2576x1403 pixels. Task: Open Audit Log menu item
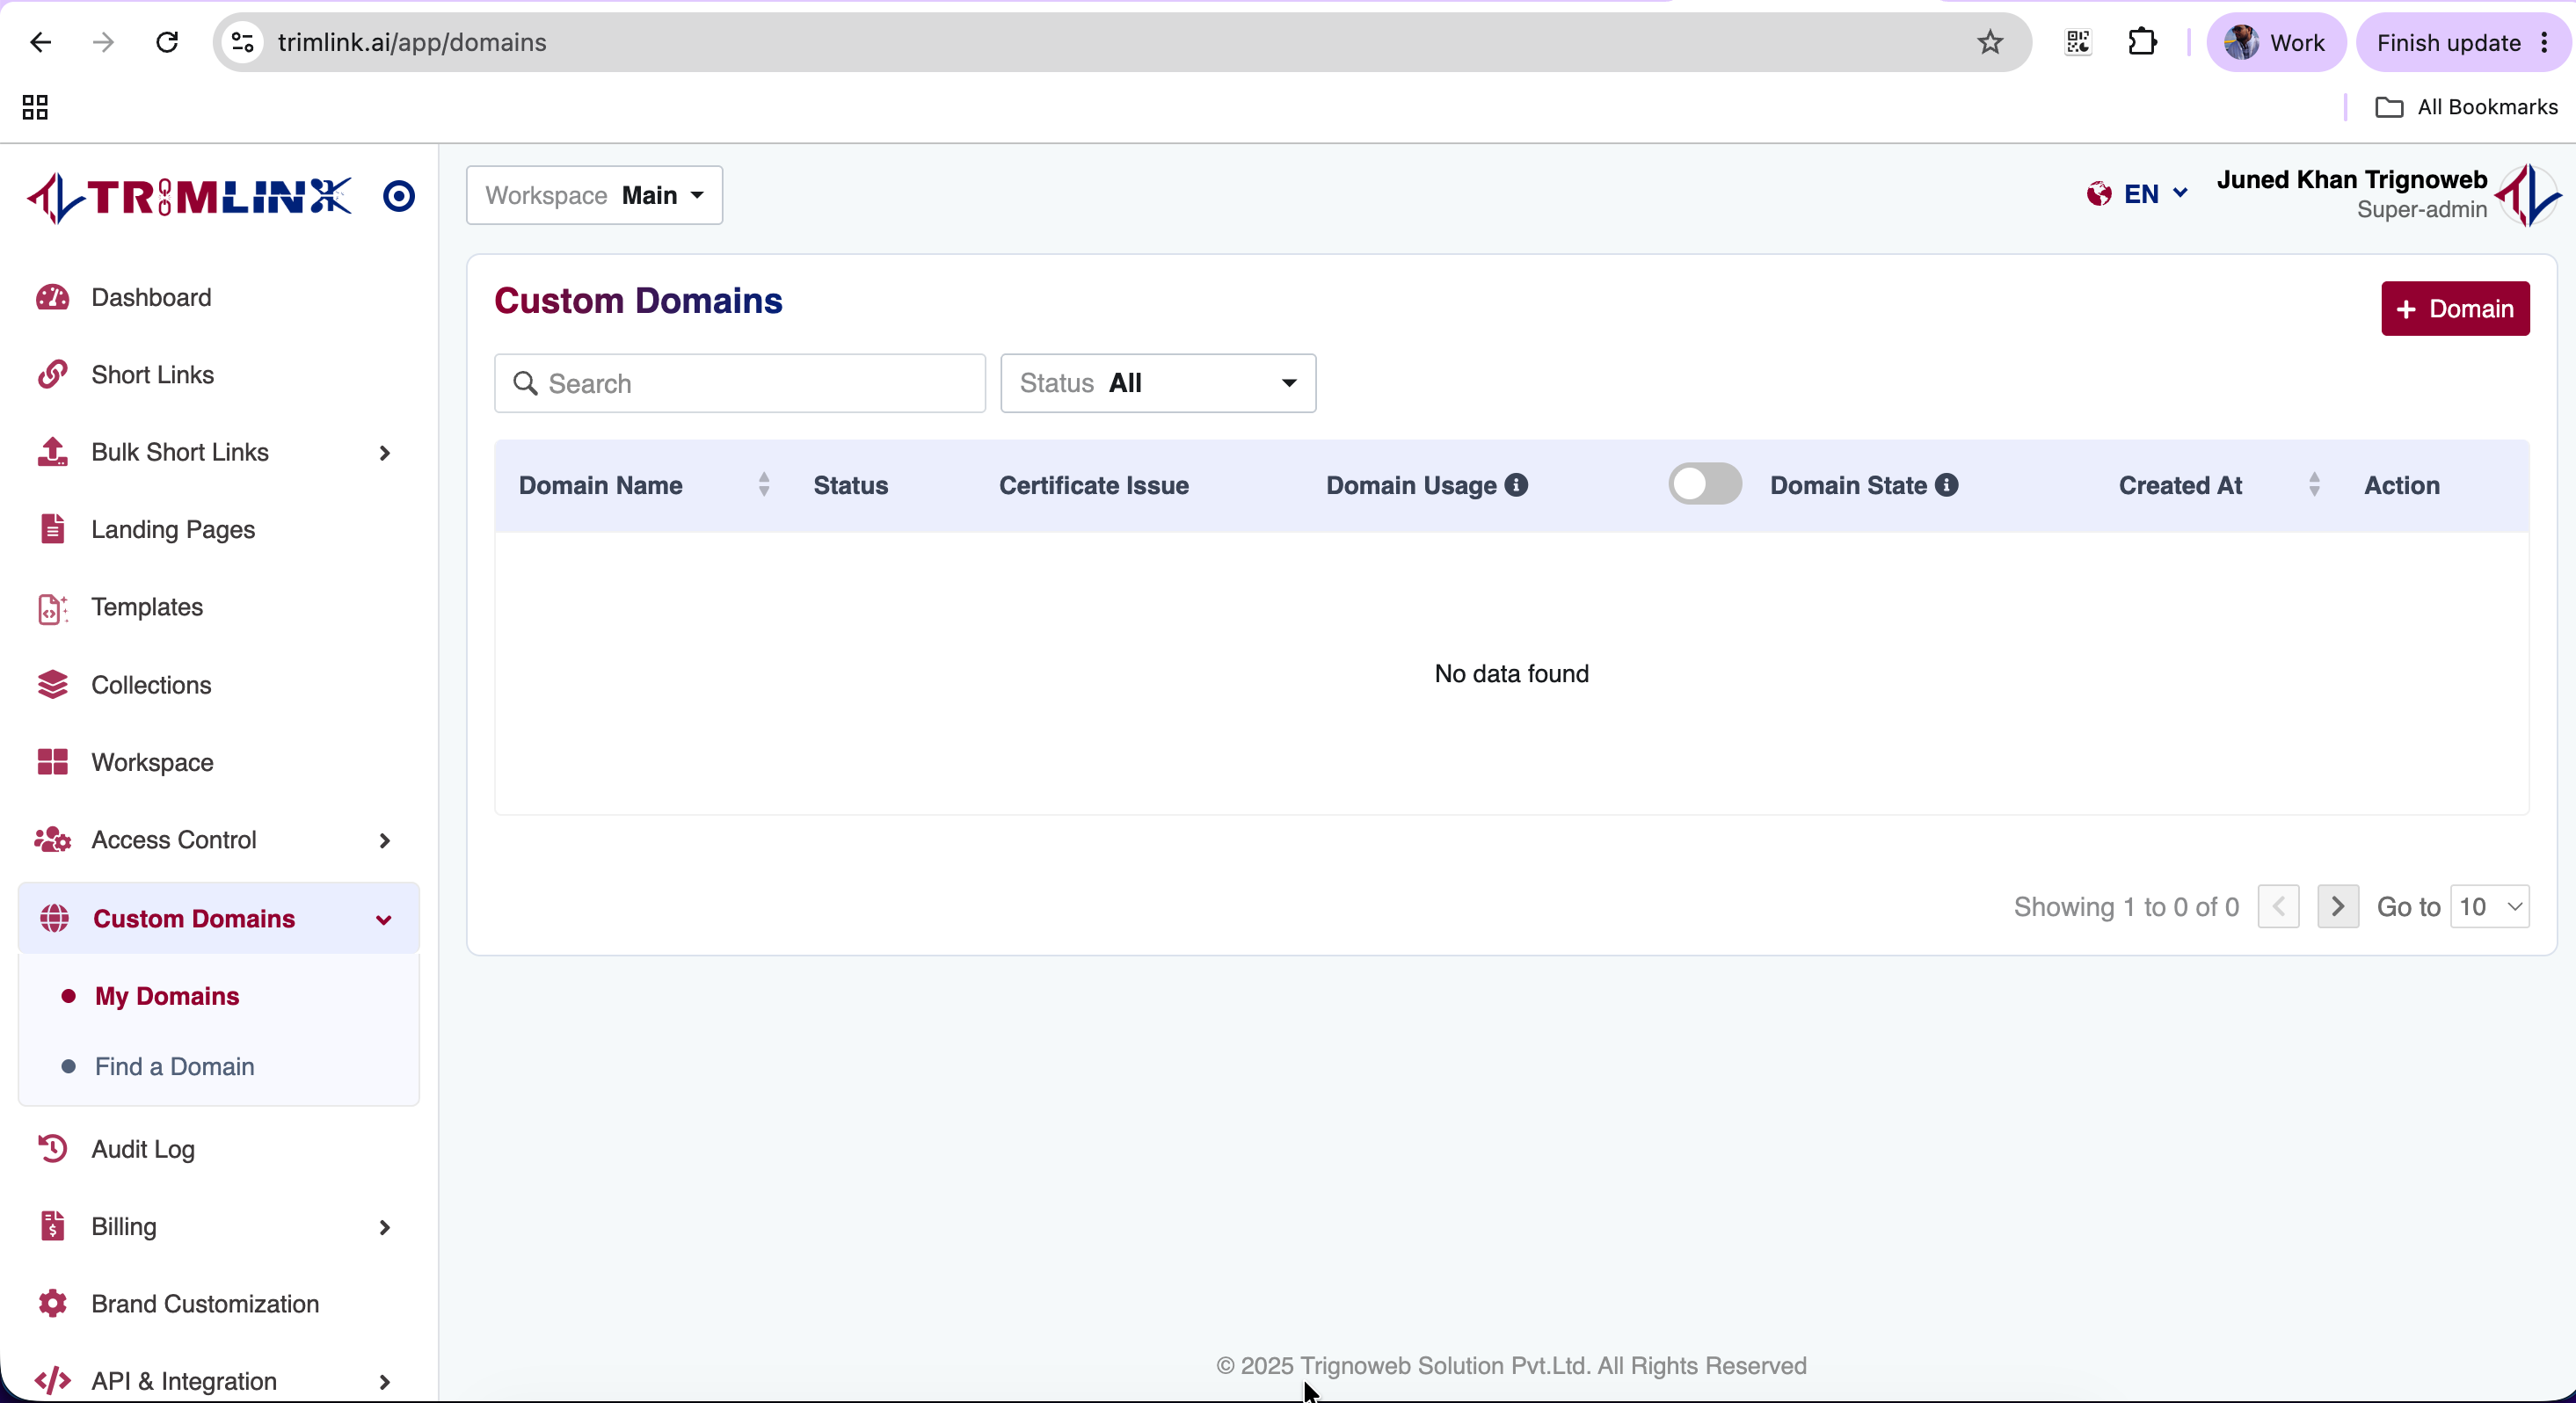click(x=143, y=1149)
